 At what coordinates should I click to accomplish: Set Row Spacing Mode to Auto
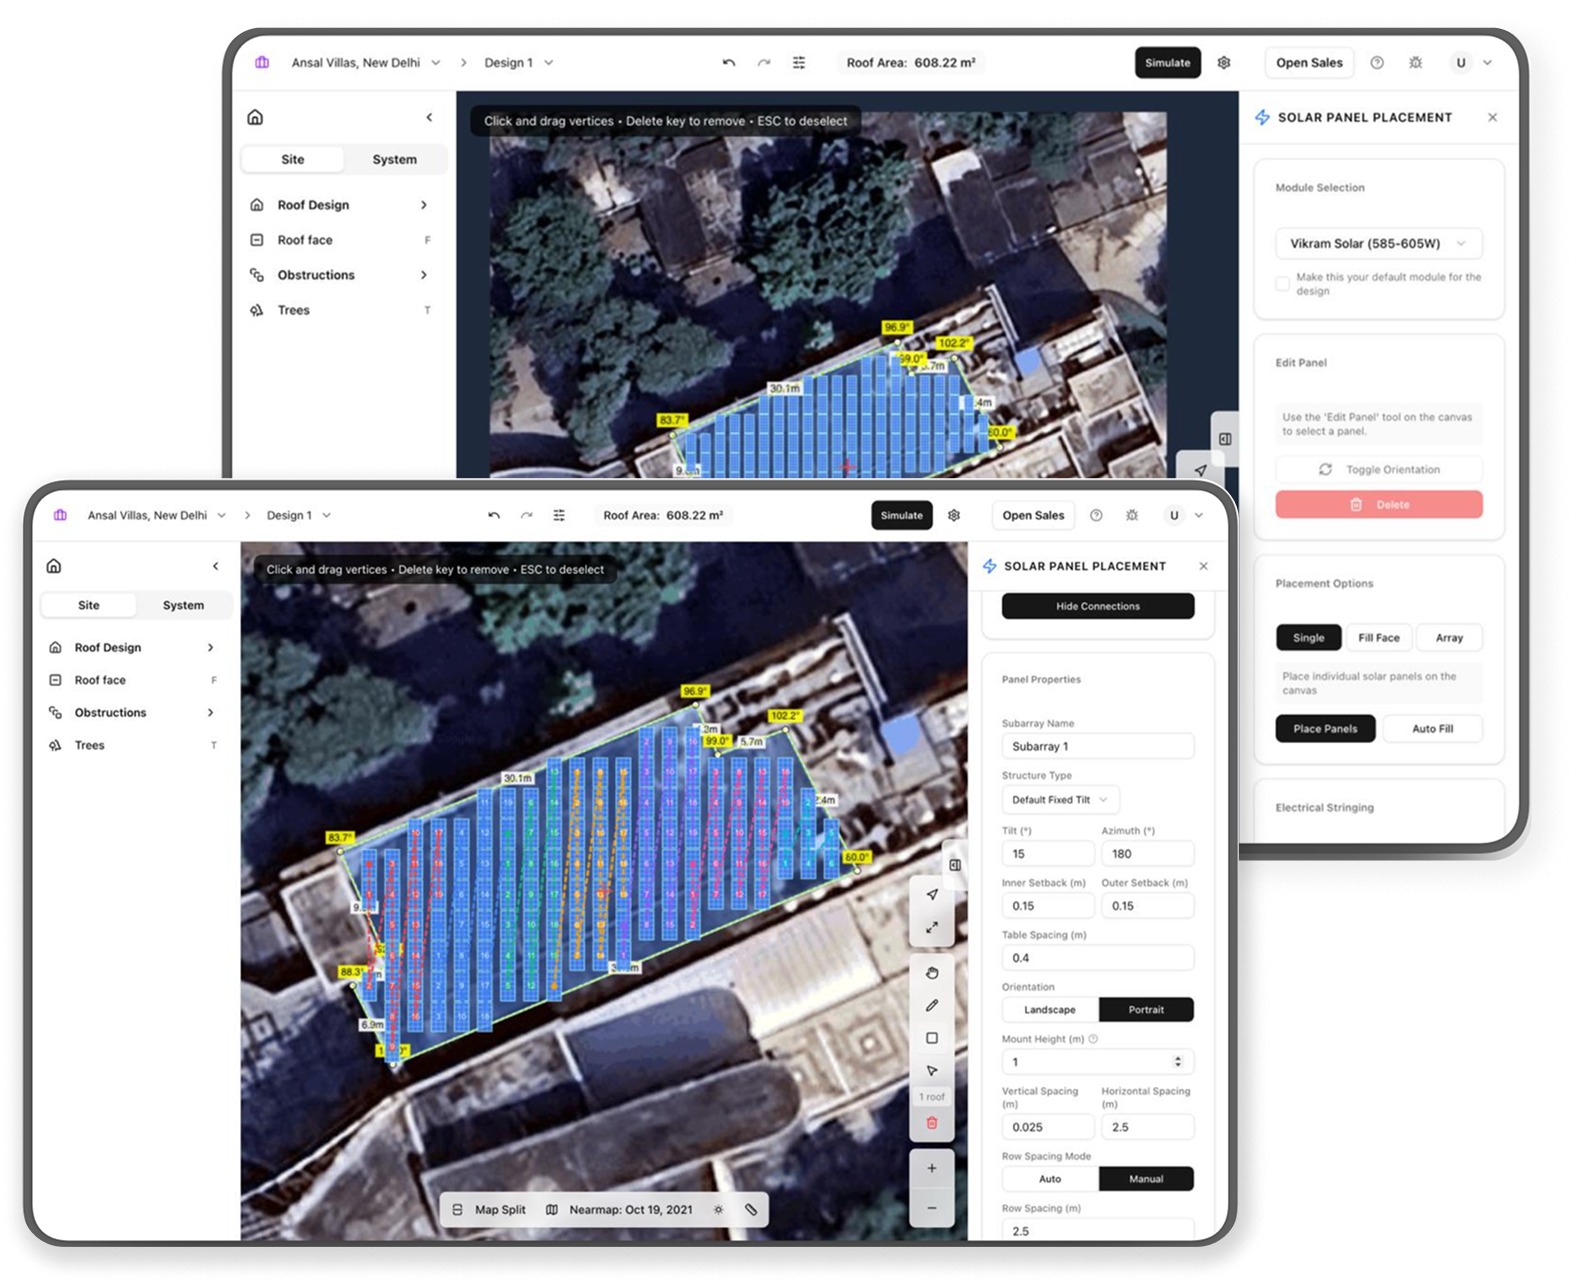click(x=1050, y=1179)
